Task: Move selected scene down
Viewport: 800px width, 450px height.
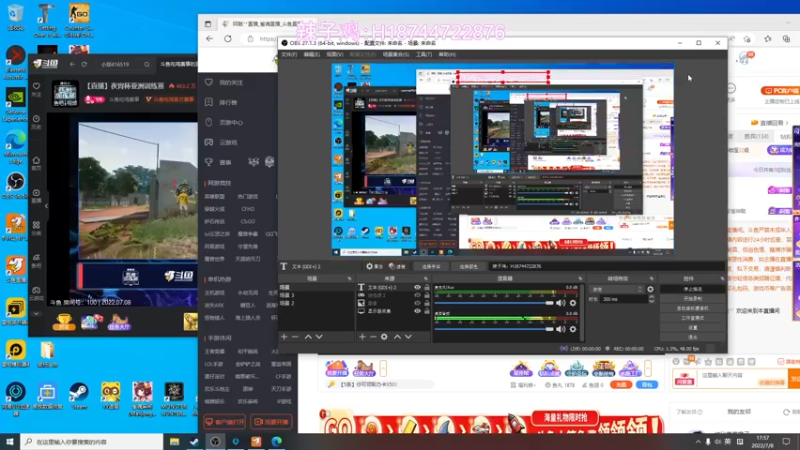Action: pos(319,337)
